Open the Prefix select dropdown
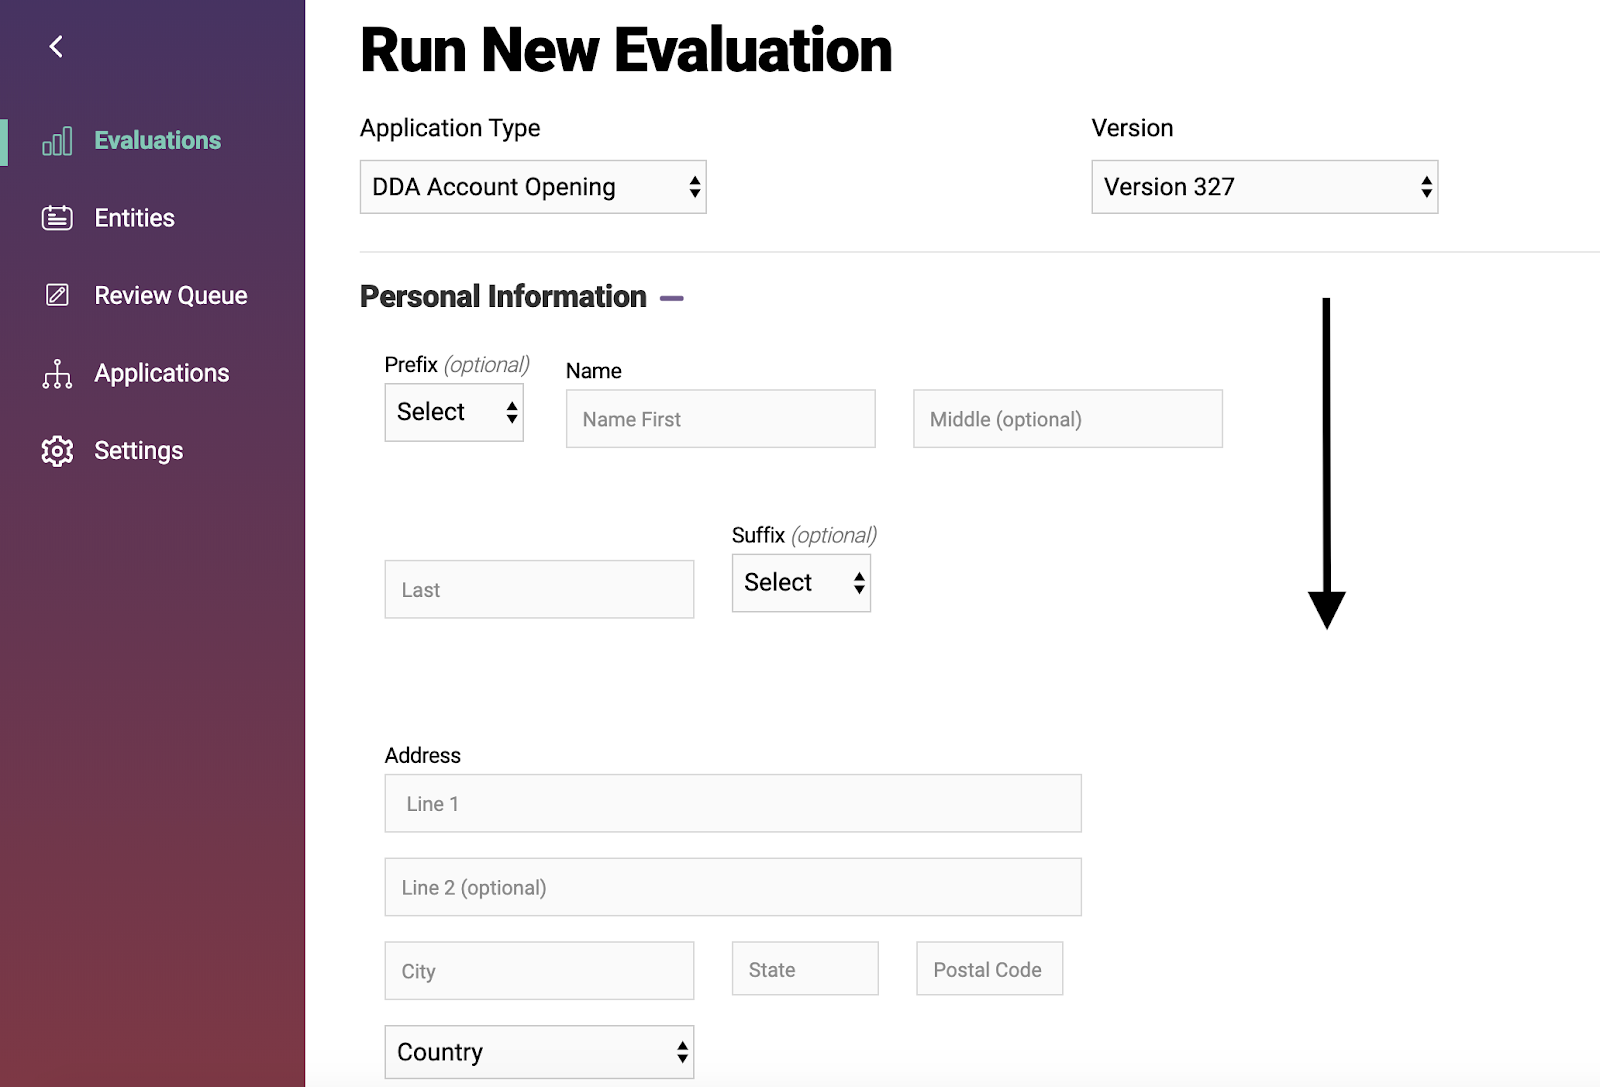 pyautogui.click(x=454, y=412)
